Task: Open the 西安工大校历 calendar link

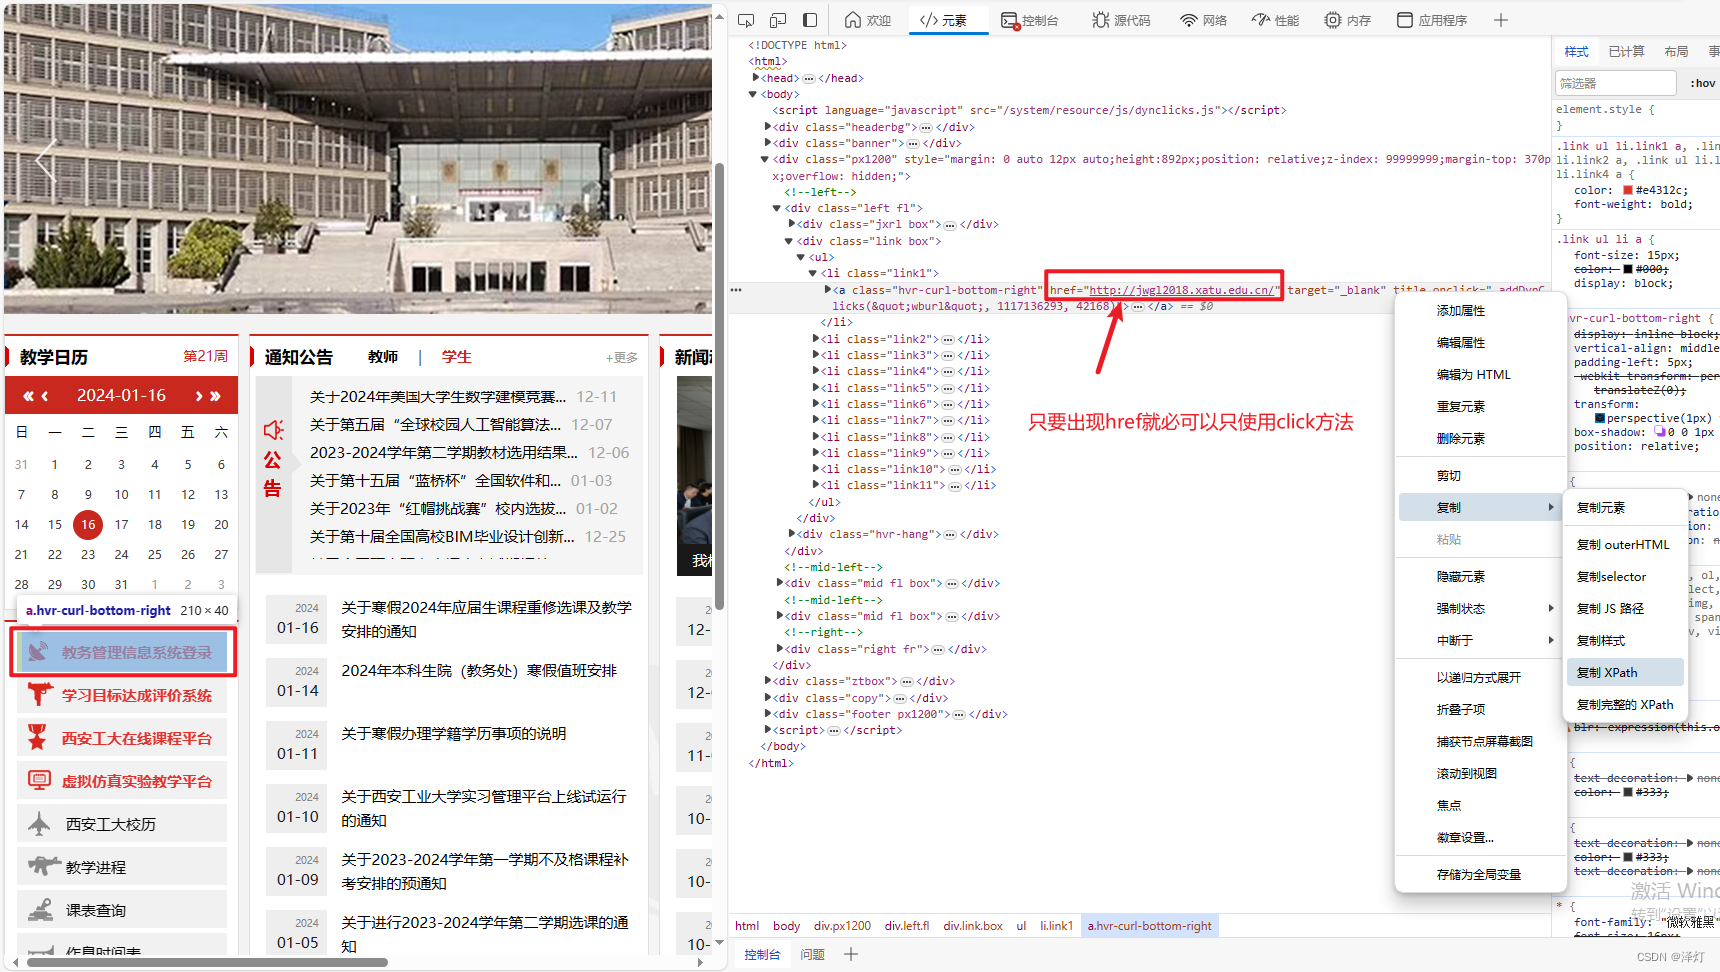Action: (122, 824)
